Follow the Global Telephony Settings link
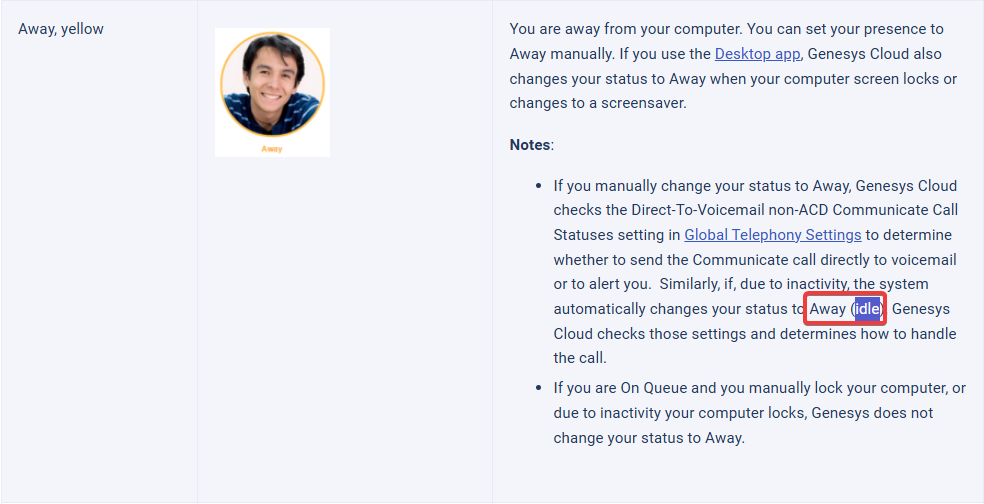 click(x=772, y=235)
